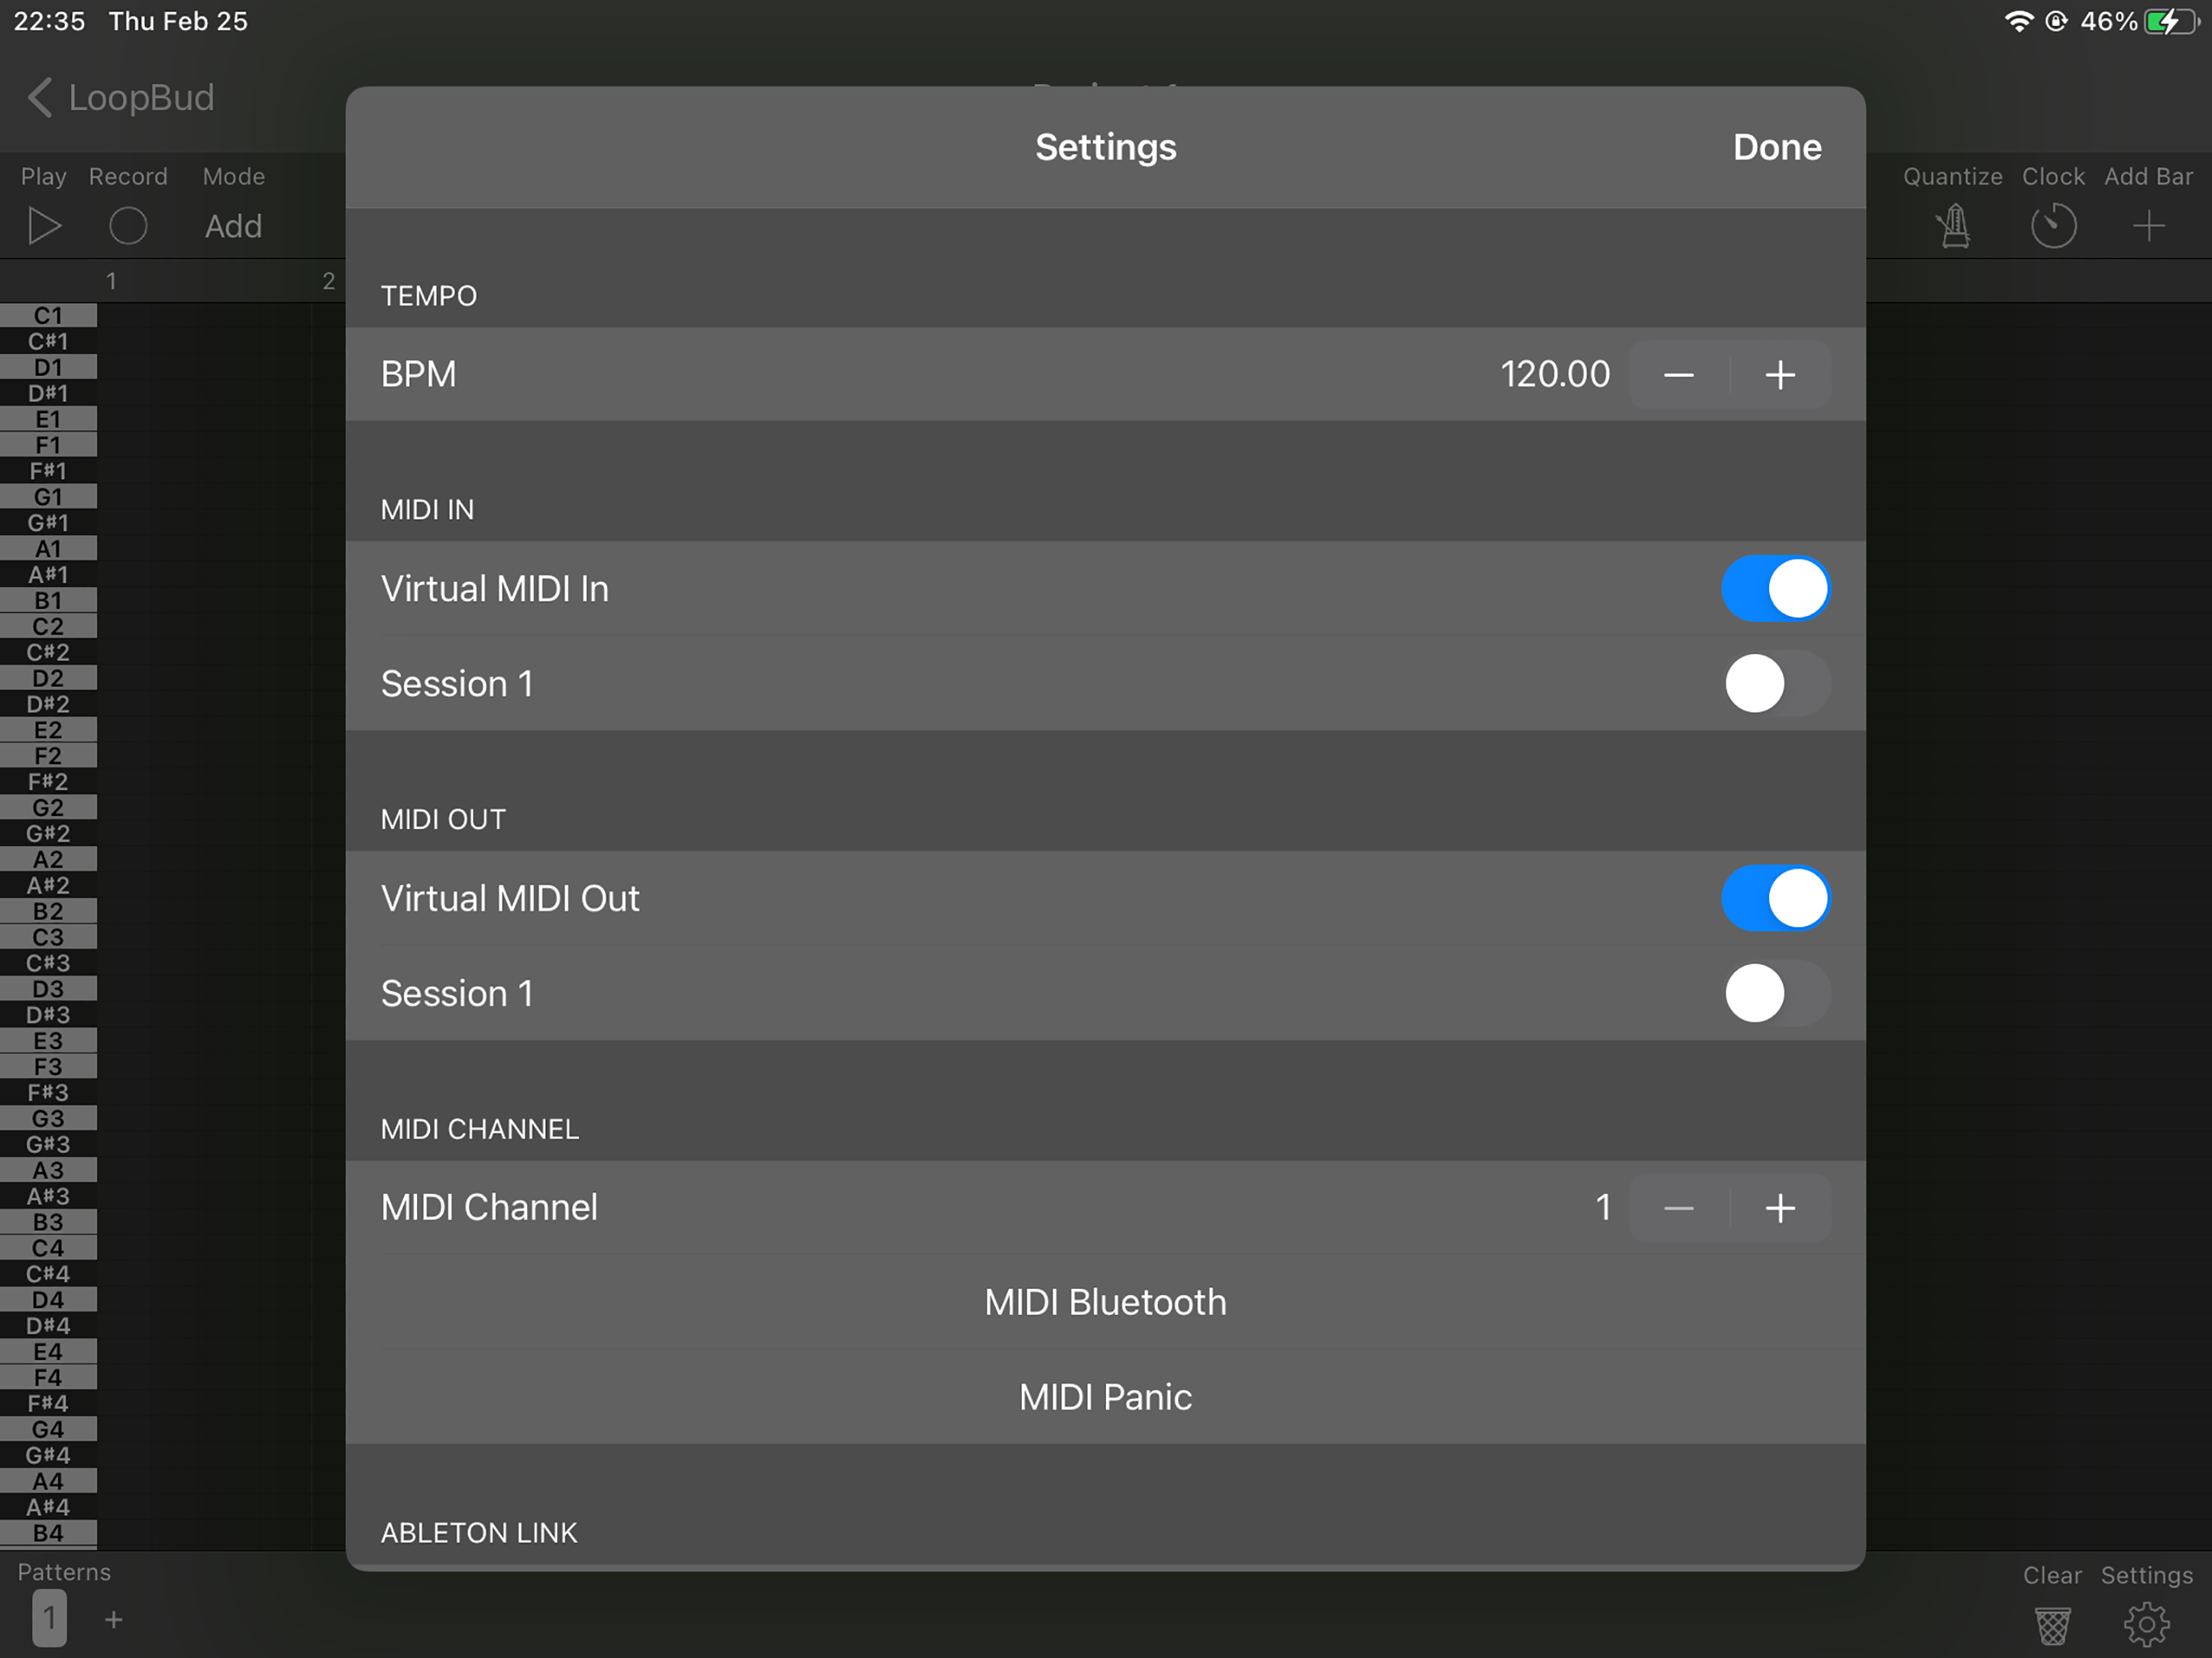Viewport: 2212px width, 1658px height.
Task: Add a new pattern with plus icon
Action: pos(114,1619)
